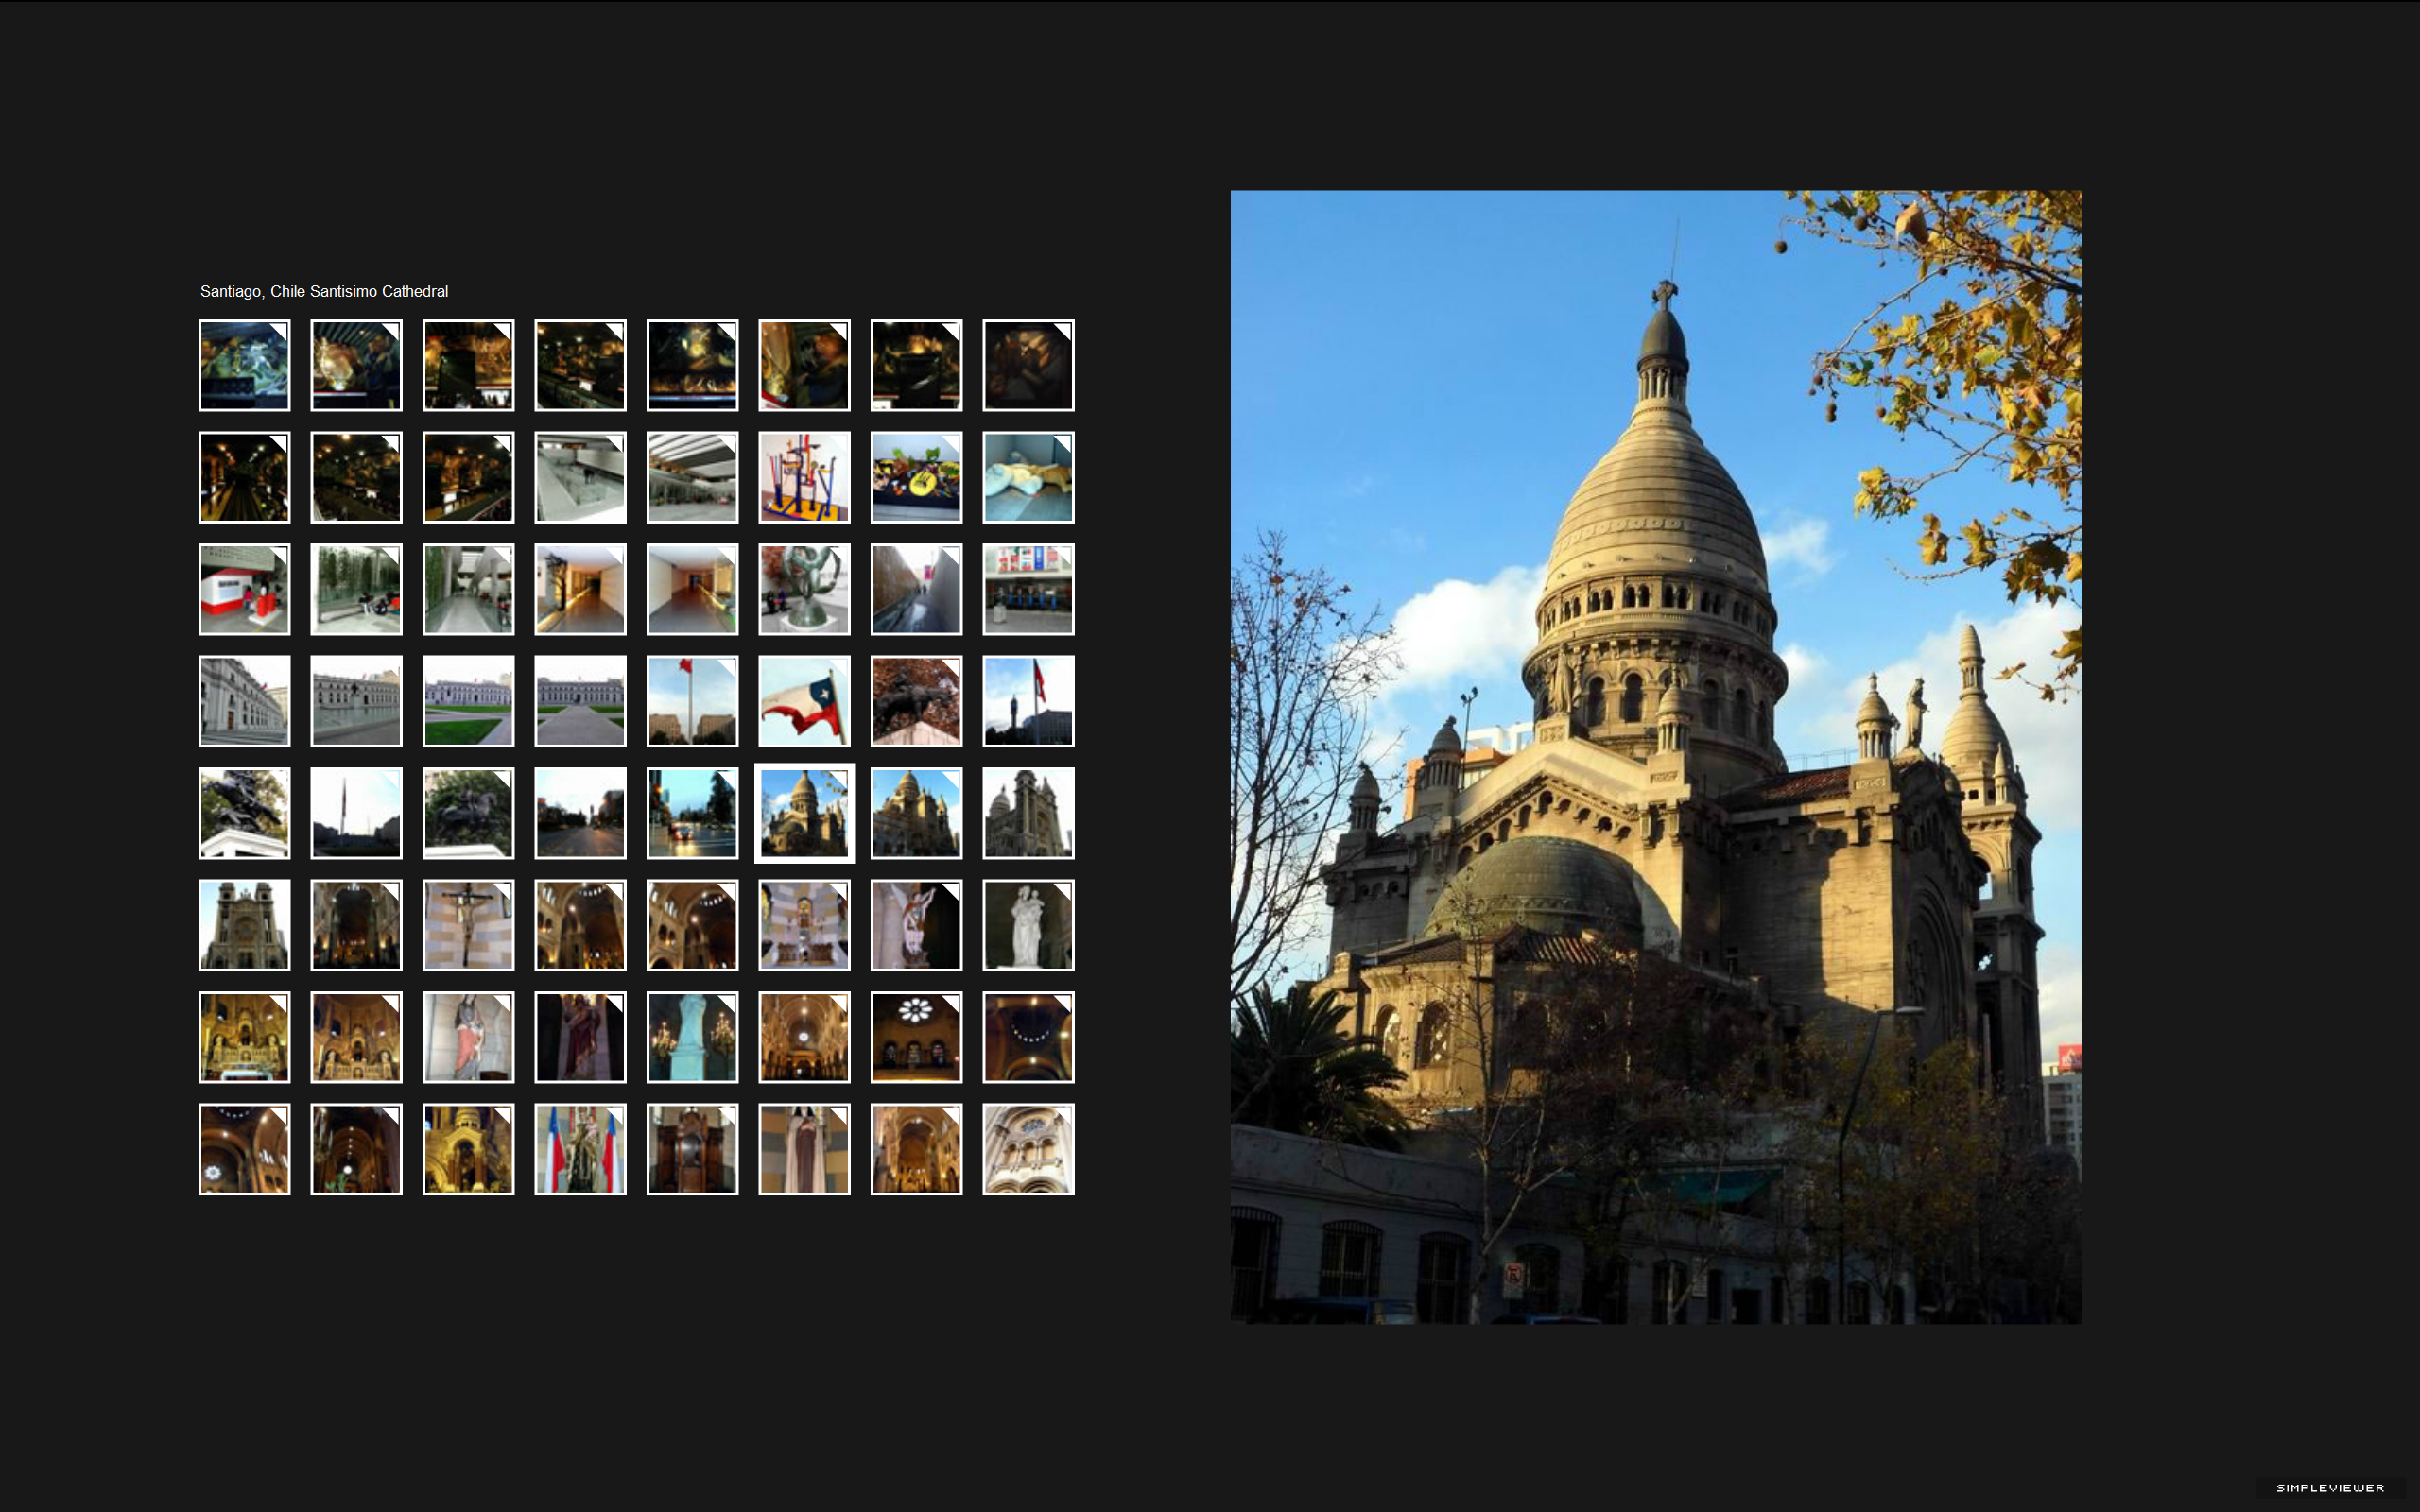The width and height of the screenshot is (2420, 1512).
Task: Select the golden domed tabernacle thumbnail
Action: pos(468,1149)
